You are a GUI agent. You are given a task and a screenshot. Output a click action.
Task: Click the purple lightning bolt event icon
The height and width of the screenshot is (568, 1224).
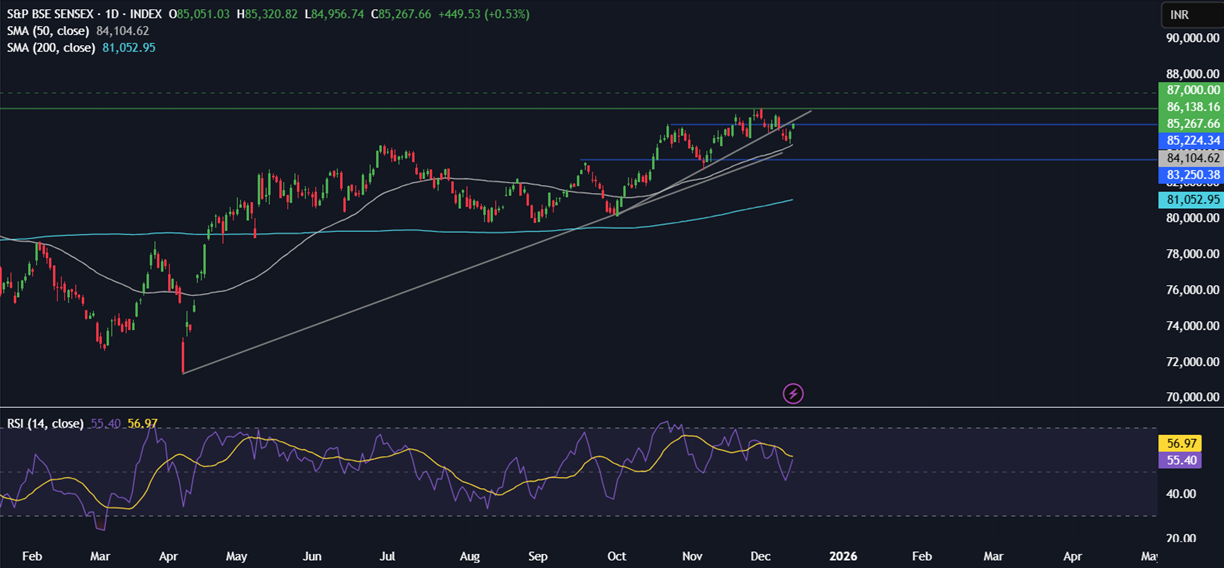pos(793,394)
